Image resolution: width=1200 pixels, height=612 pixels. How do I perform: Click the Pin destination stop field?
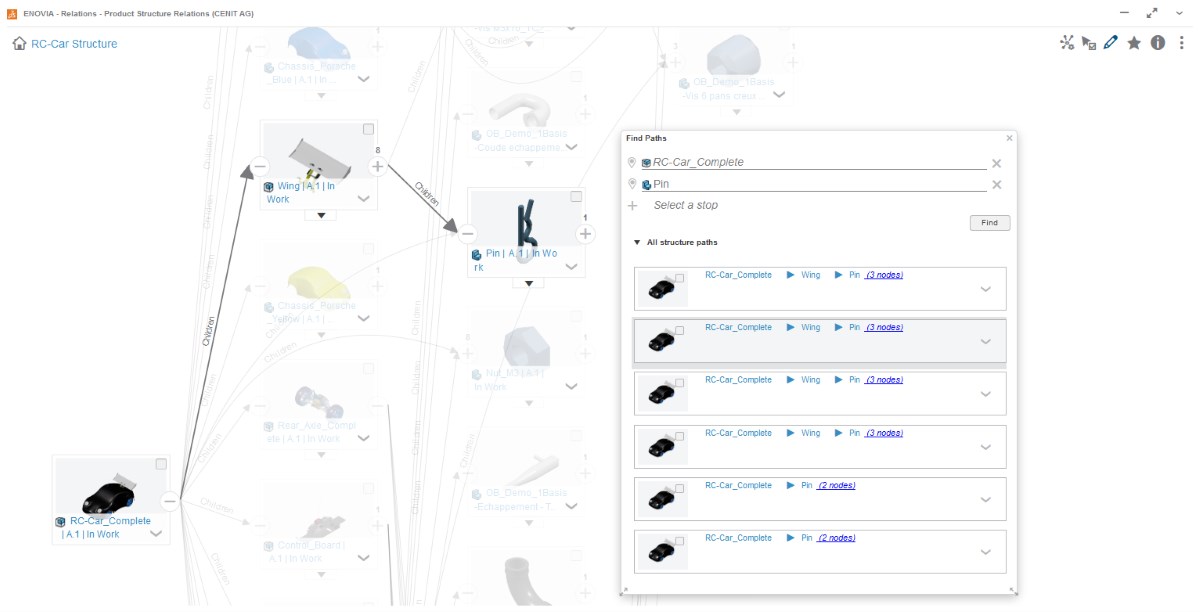click(813, 184)
